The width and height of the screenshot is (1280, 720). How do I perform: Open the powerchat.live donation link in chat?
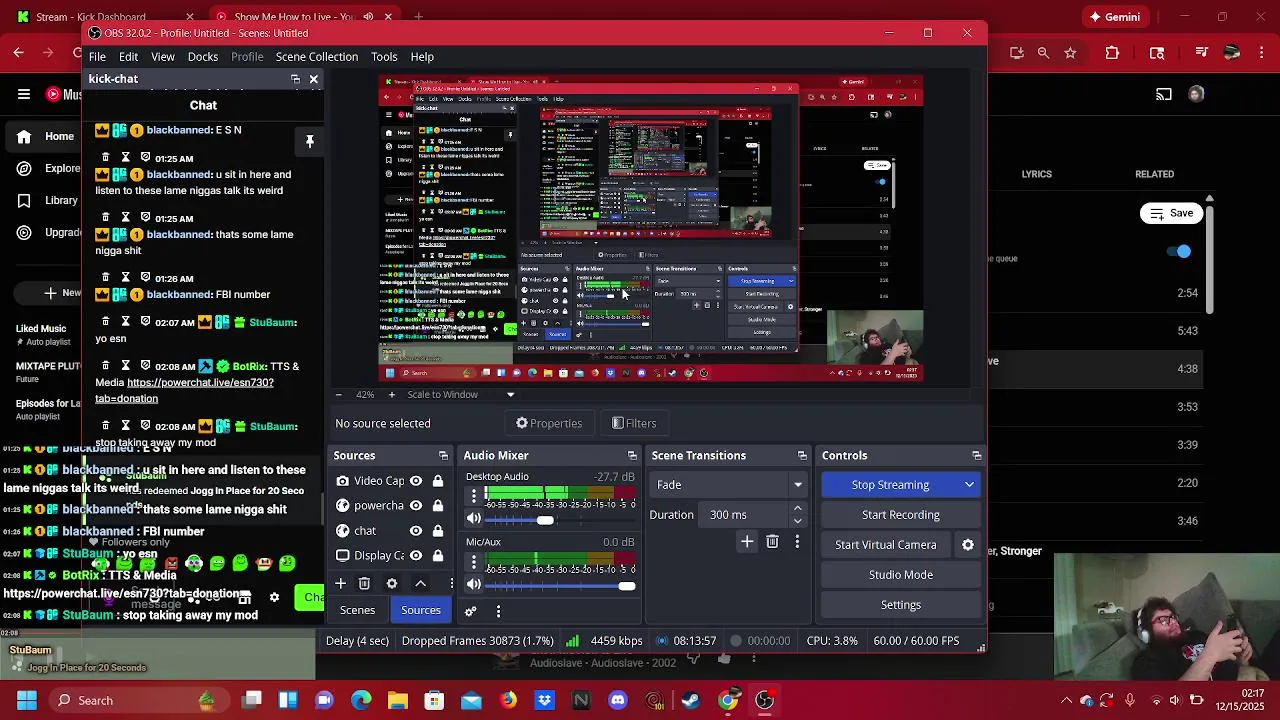[184, 391]
